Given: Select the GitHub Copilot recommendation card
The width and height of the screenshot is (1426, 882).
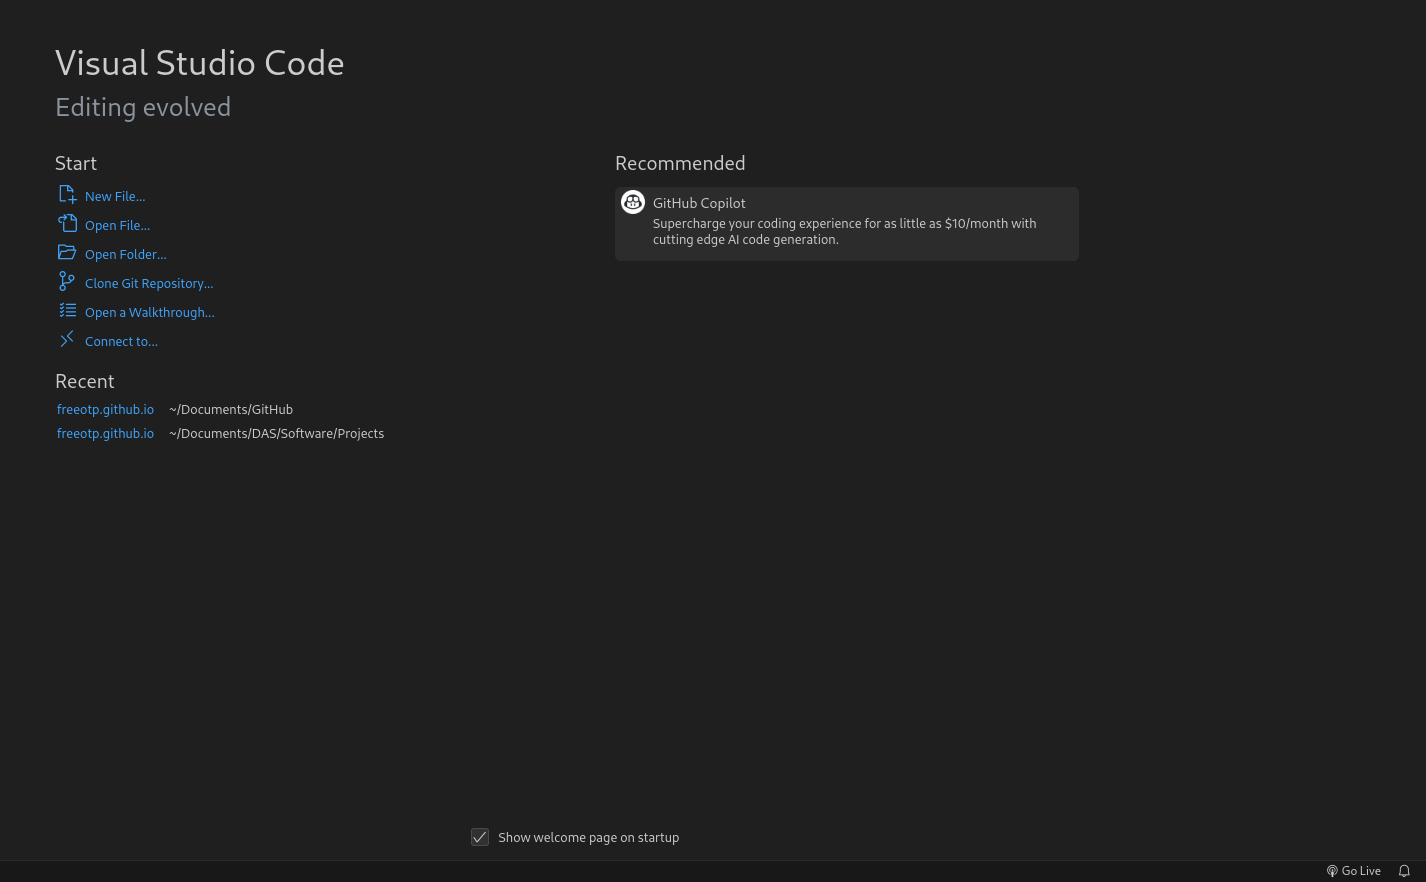Looking at the screenshot, I should 846,223.
